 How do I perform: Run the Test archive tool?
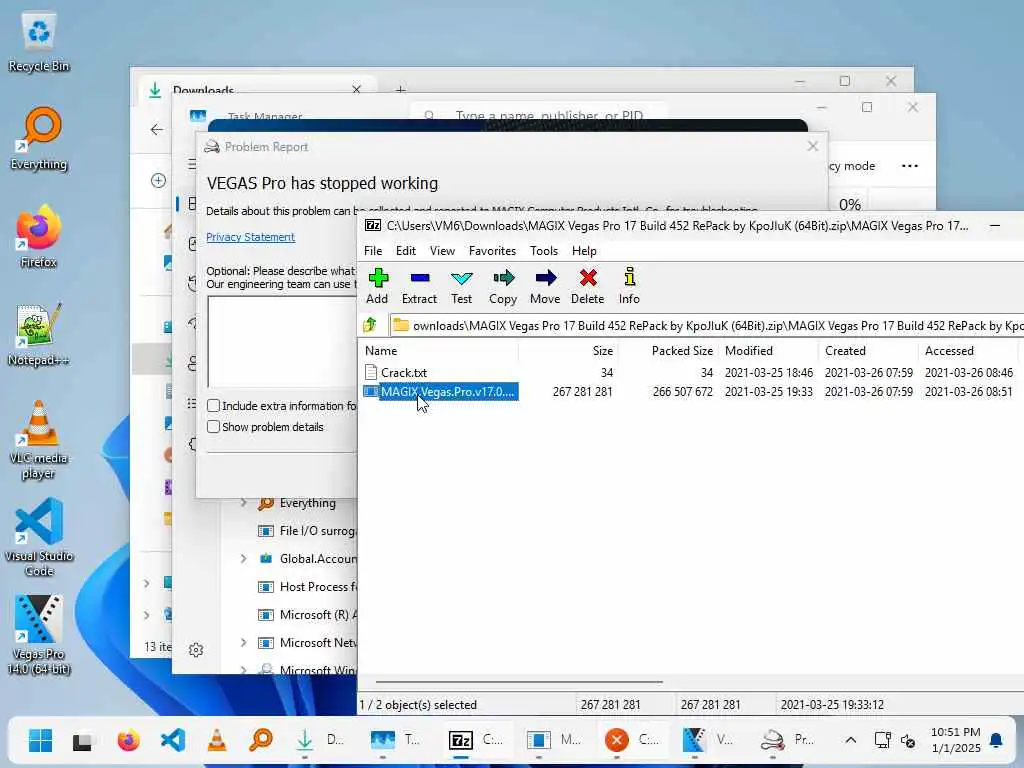click(461, 286)
